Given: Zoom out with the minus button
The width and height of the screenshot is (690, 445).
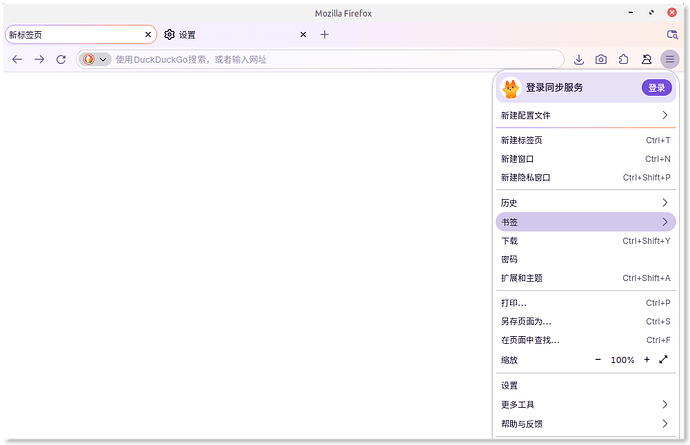Looking at the screenshot, I should 598,360.
